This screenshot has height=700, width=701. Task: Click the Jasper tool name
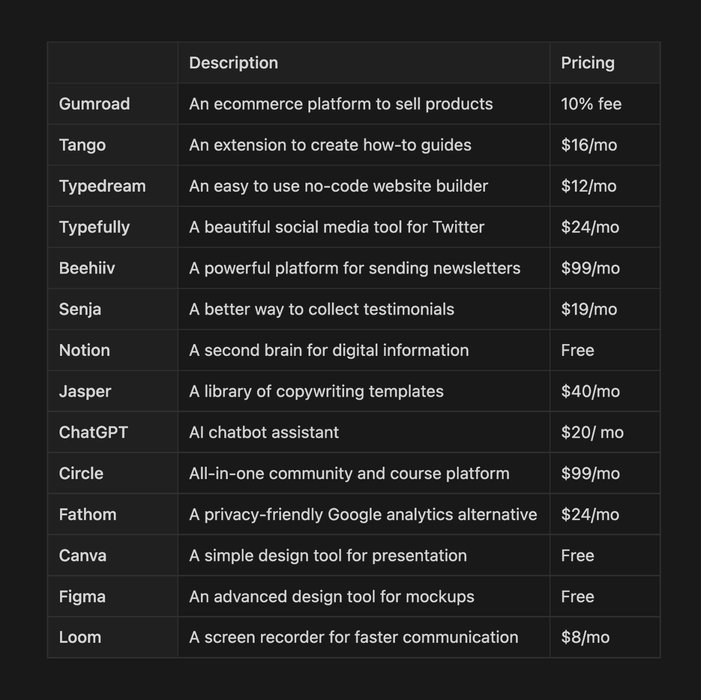85,391
